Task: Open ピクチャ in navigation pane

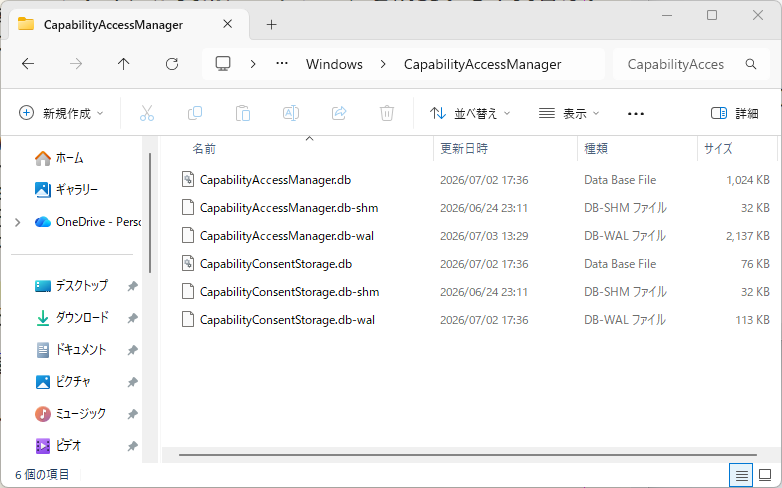Action: (x=63, y=381)
